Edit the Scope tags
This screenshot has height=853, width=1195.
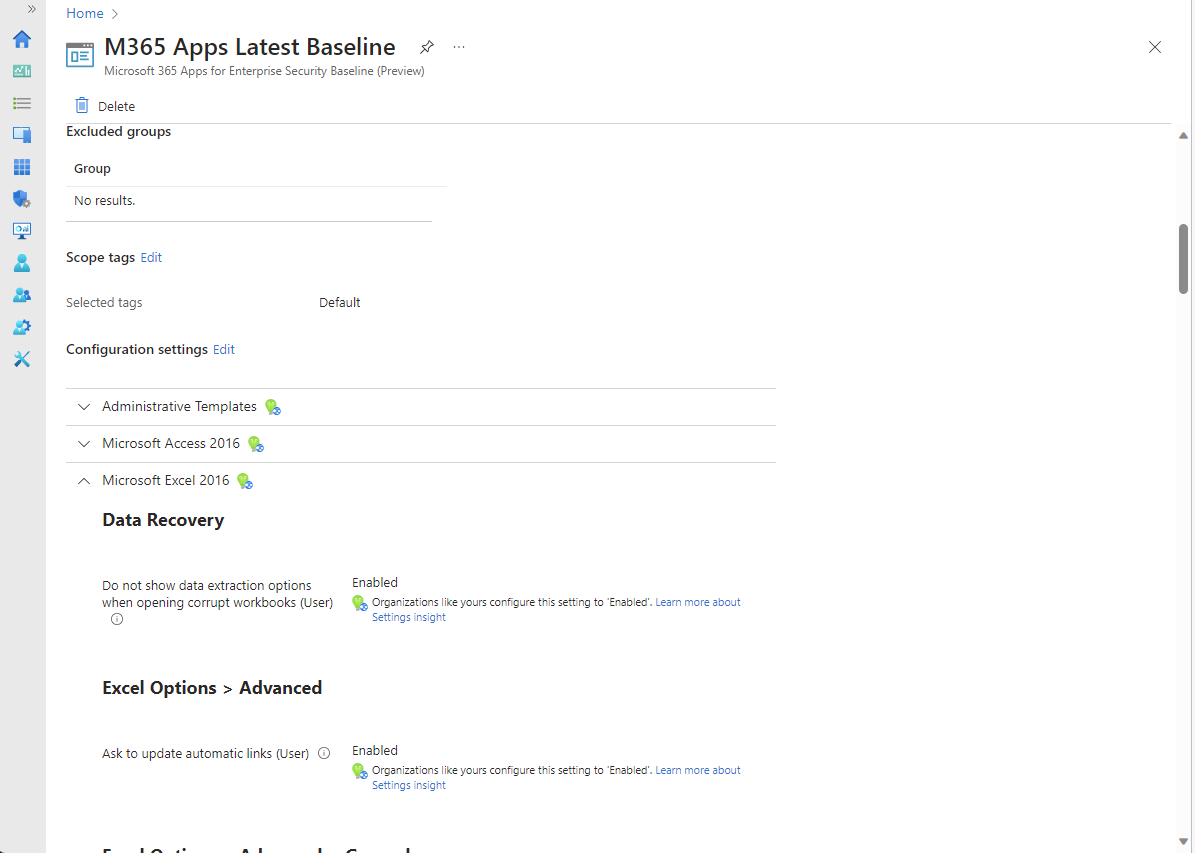pyautogui.click(x=151, y=257)
